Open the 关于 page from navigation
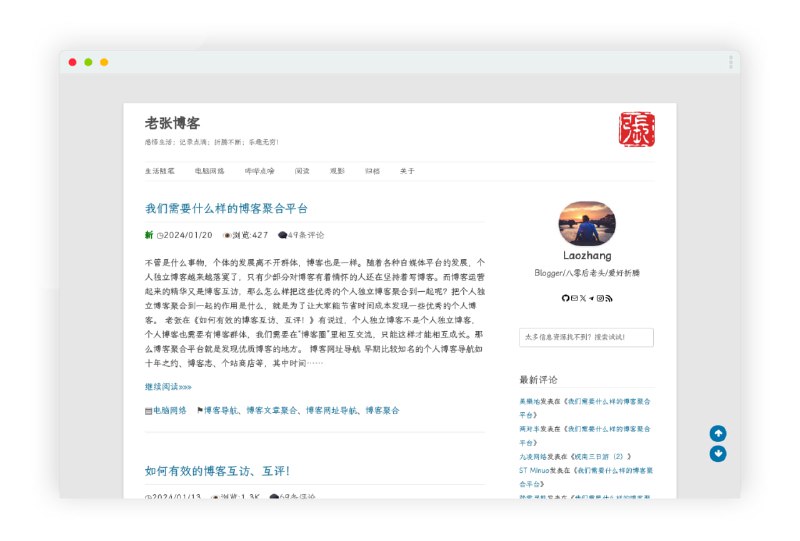Screen dimensions: 800x541 pos(407,171)
